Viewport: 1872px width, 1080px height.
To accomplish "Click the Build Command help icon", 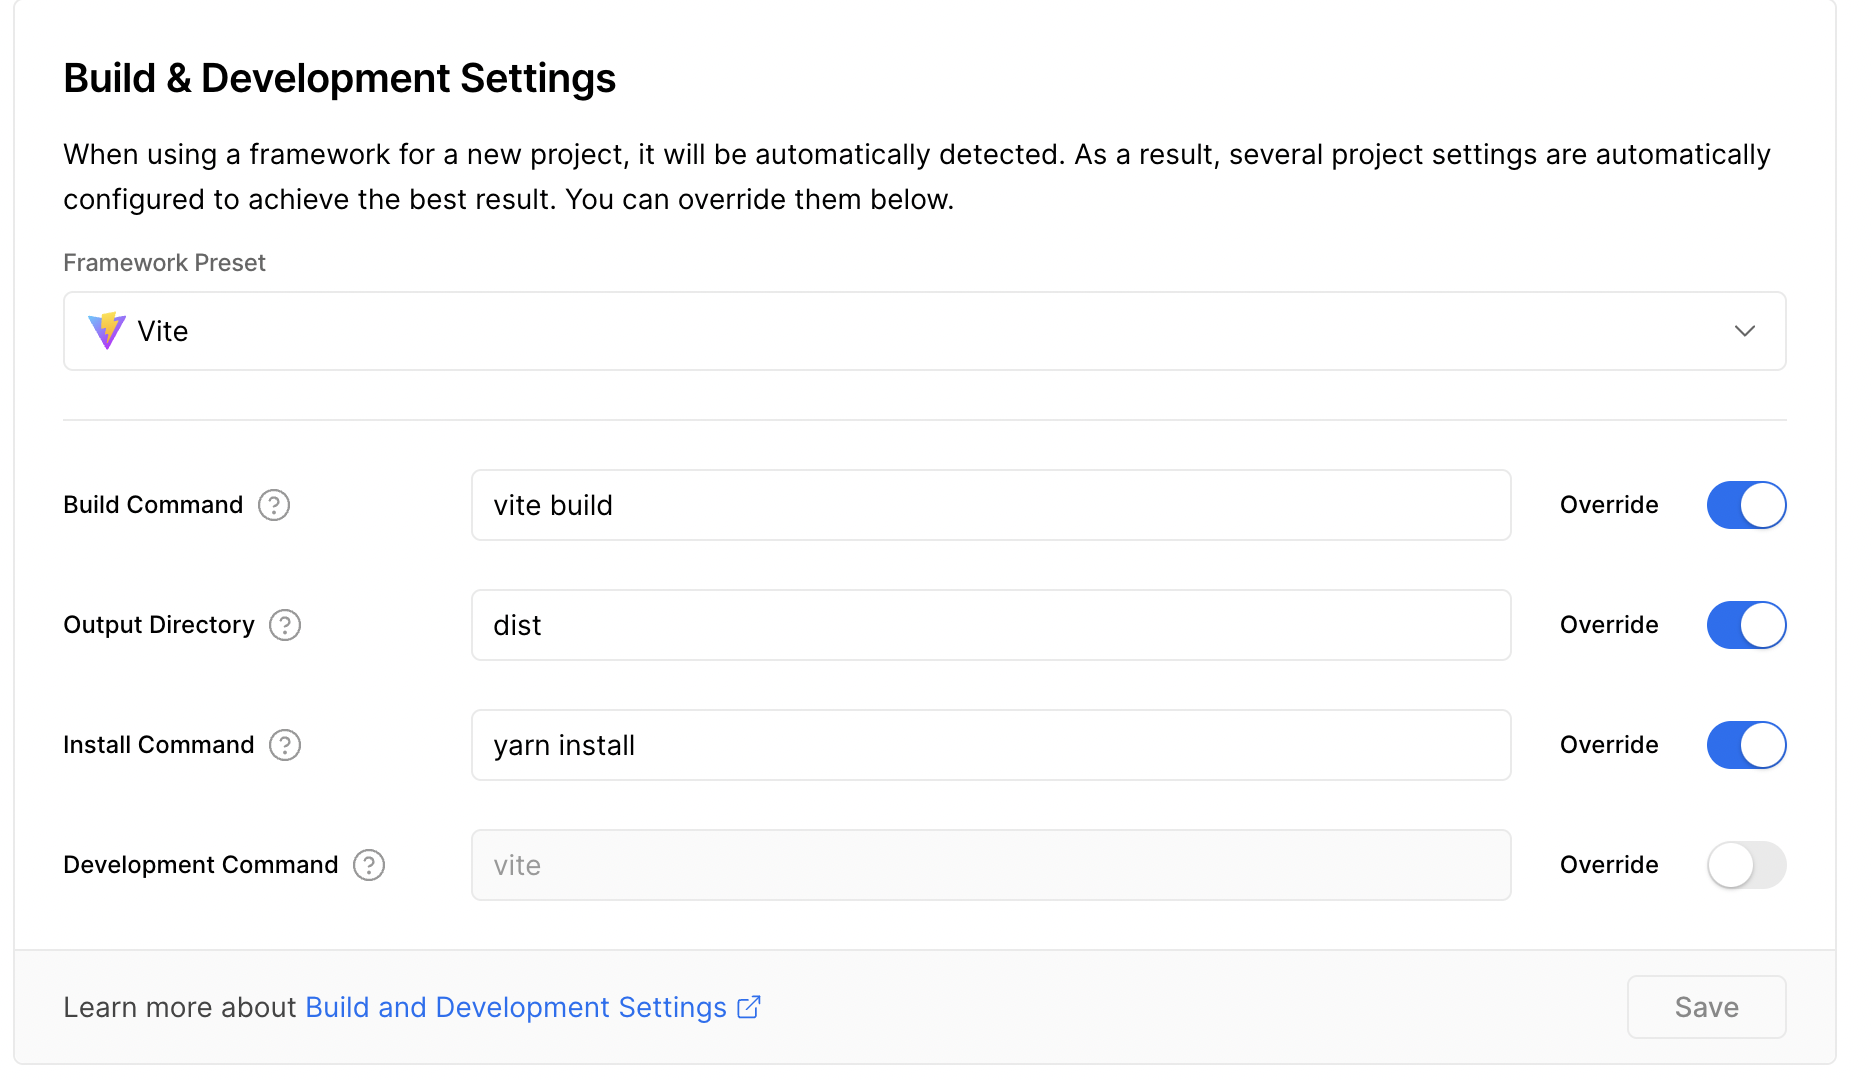I will pos(274,505).
